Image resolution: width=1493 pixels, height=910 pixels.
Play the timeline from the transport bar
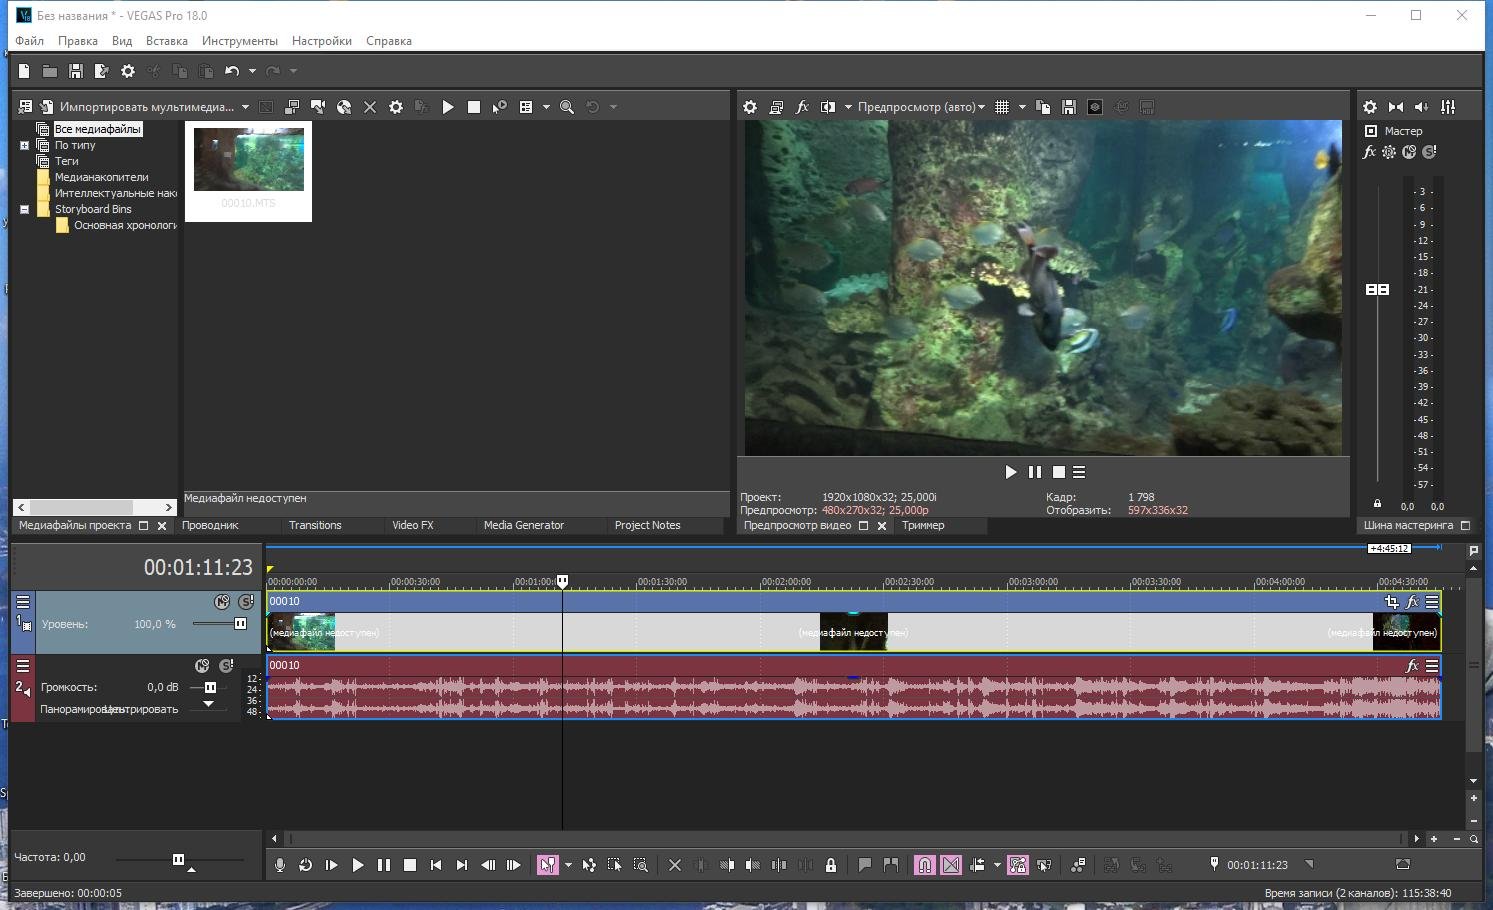(357, 865)
